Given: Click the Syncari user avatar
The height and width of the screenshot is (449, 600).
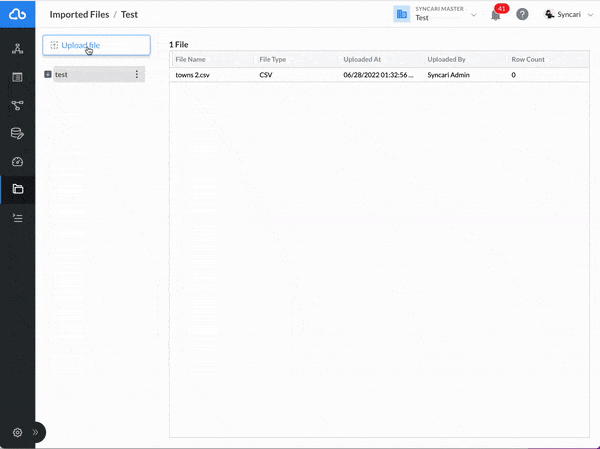Looking at the screenshot, I should tap(549, 14).
